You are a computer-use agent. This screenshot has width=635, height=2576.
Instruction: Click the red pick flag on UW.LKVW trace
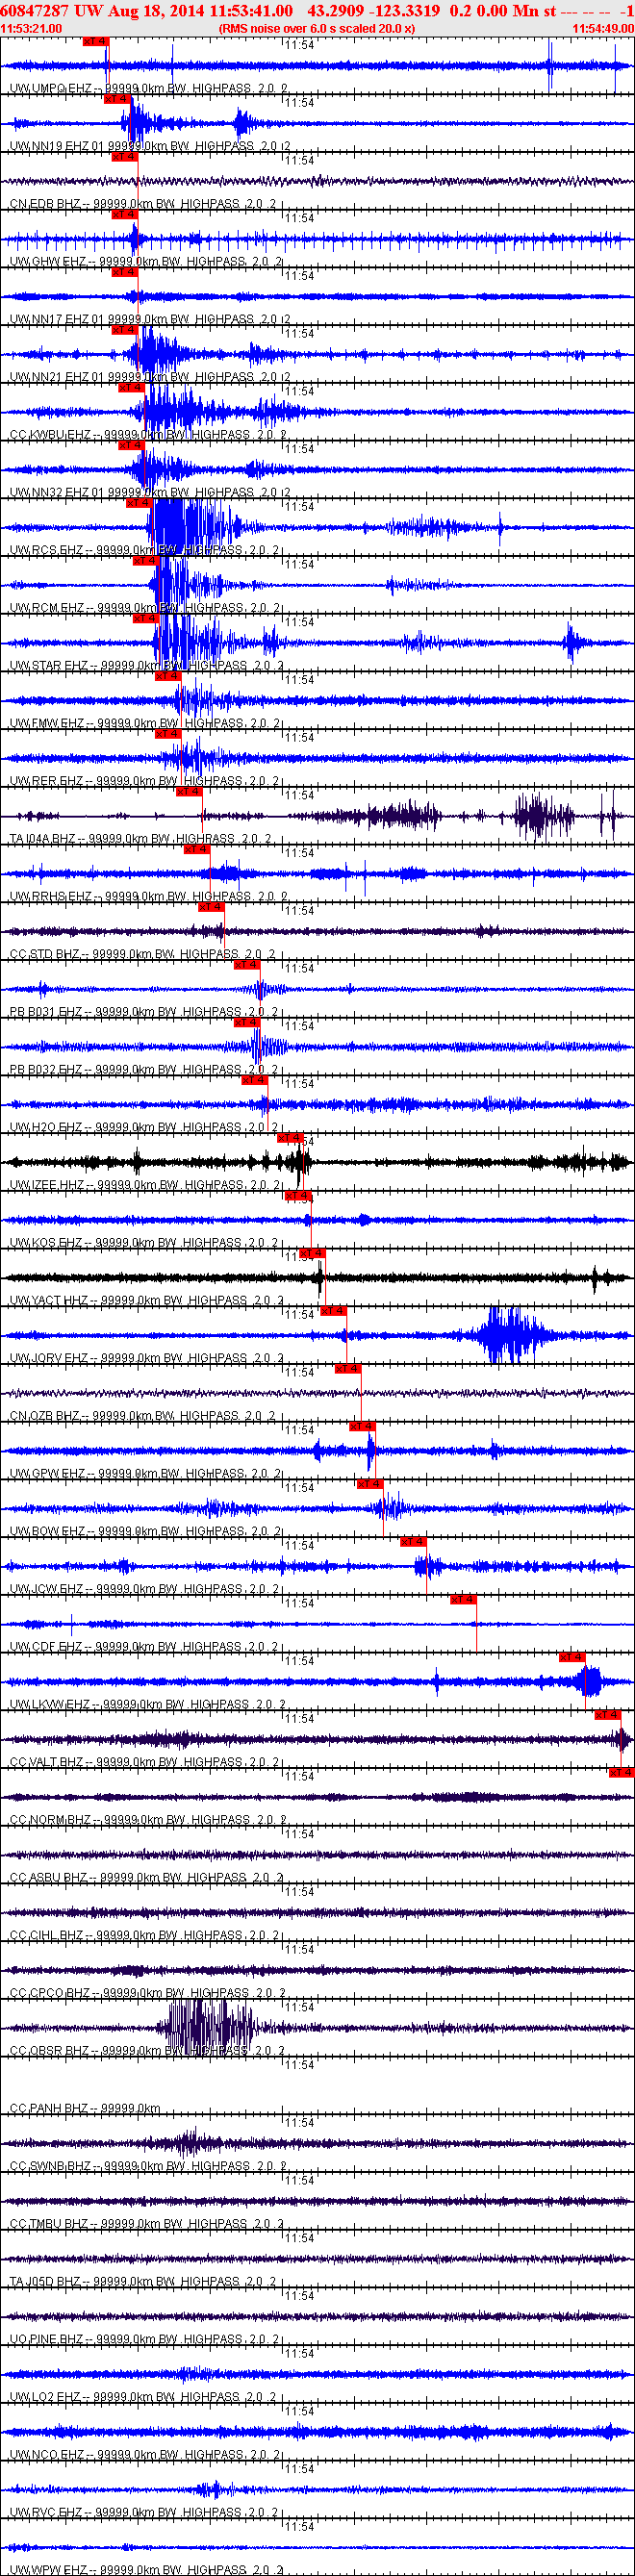572,1658
